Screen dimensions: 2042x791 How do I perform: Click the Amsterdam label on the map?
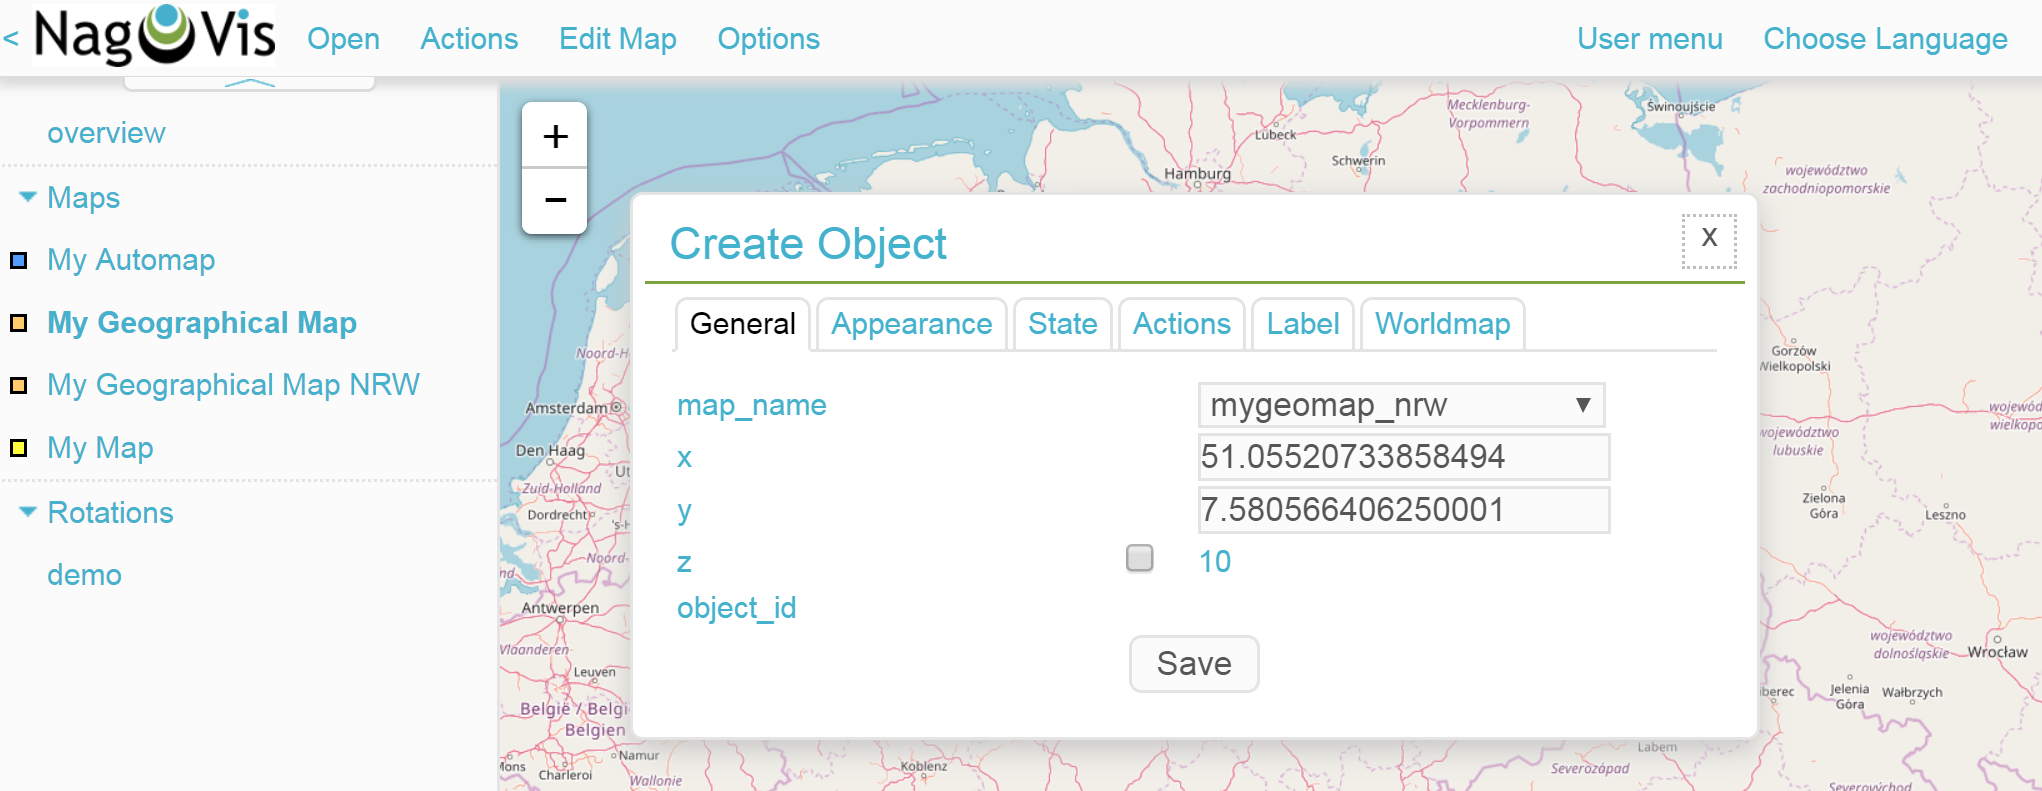pyautogui.click(x=567, y=408)
